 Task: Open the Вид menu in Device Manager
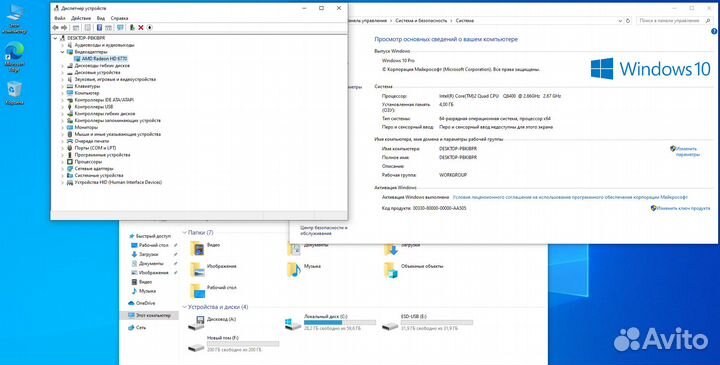(101, 18)
